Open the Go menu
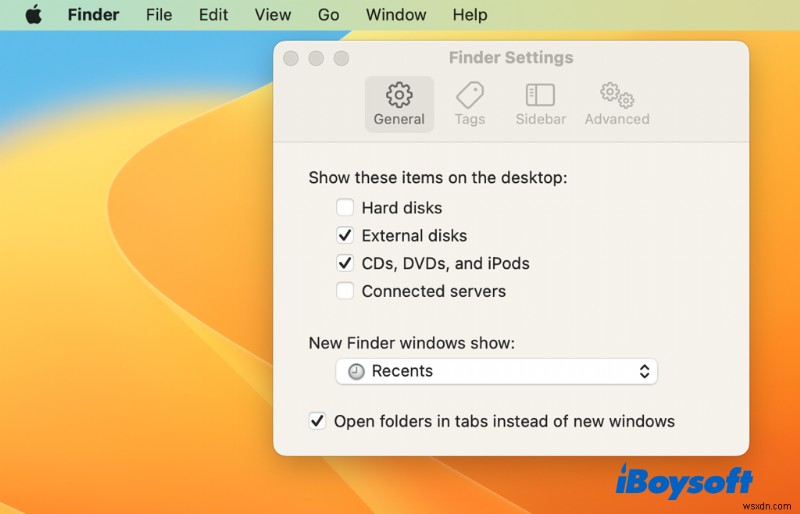Viewport: 800px width, 514px height. point(329,15)
